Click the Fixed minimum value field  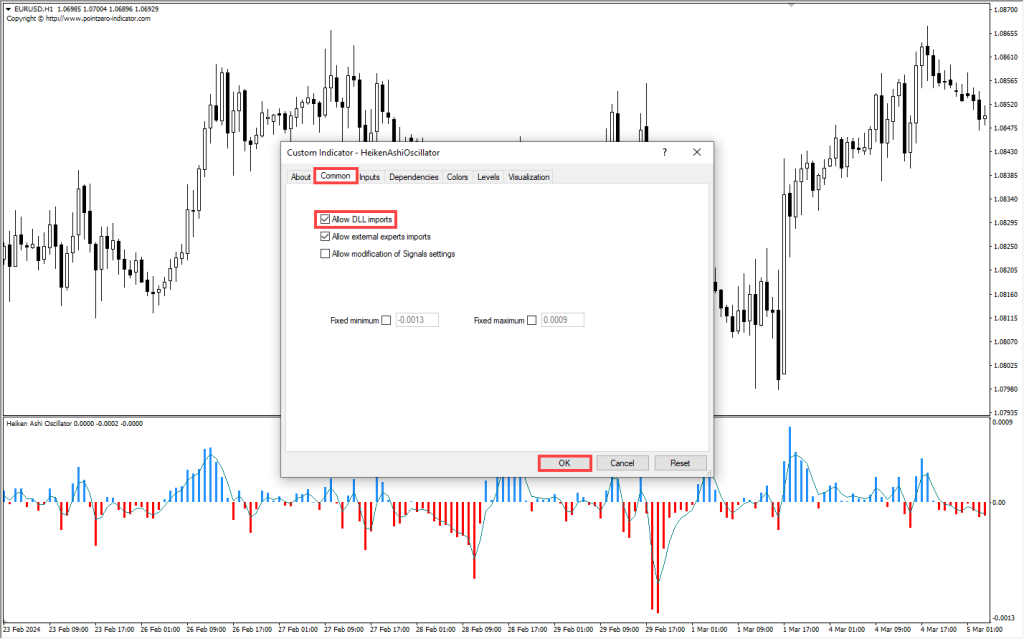(417, 321)
